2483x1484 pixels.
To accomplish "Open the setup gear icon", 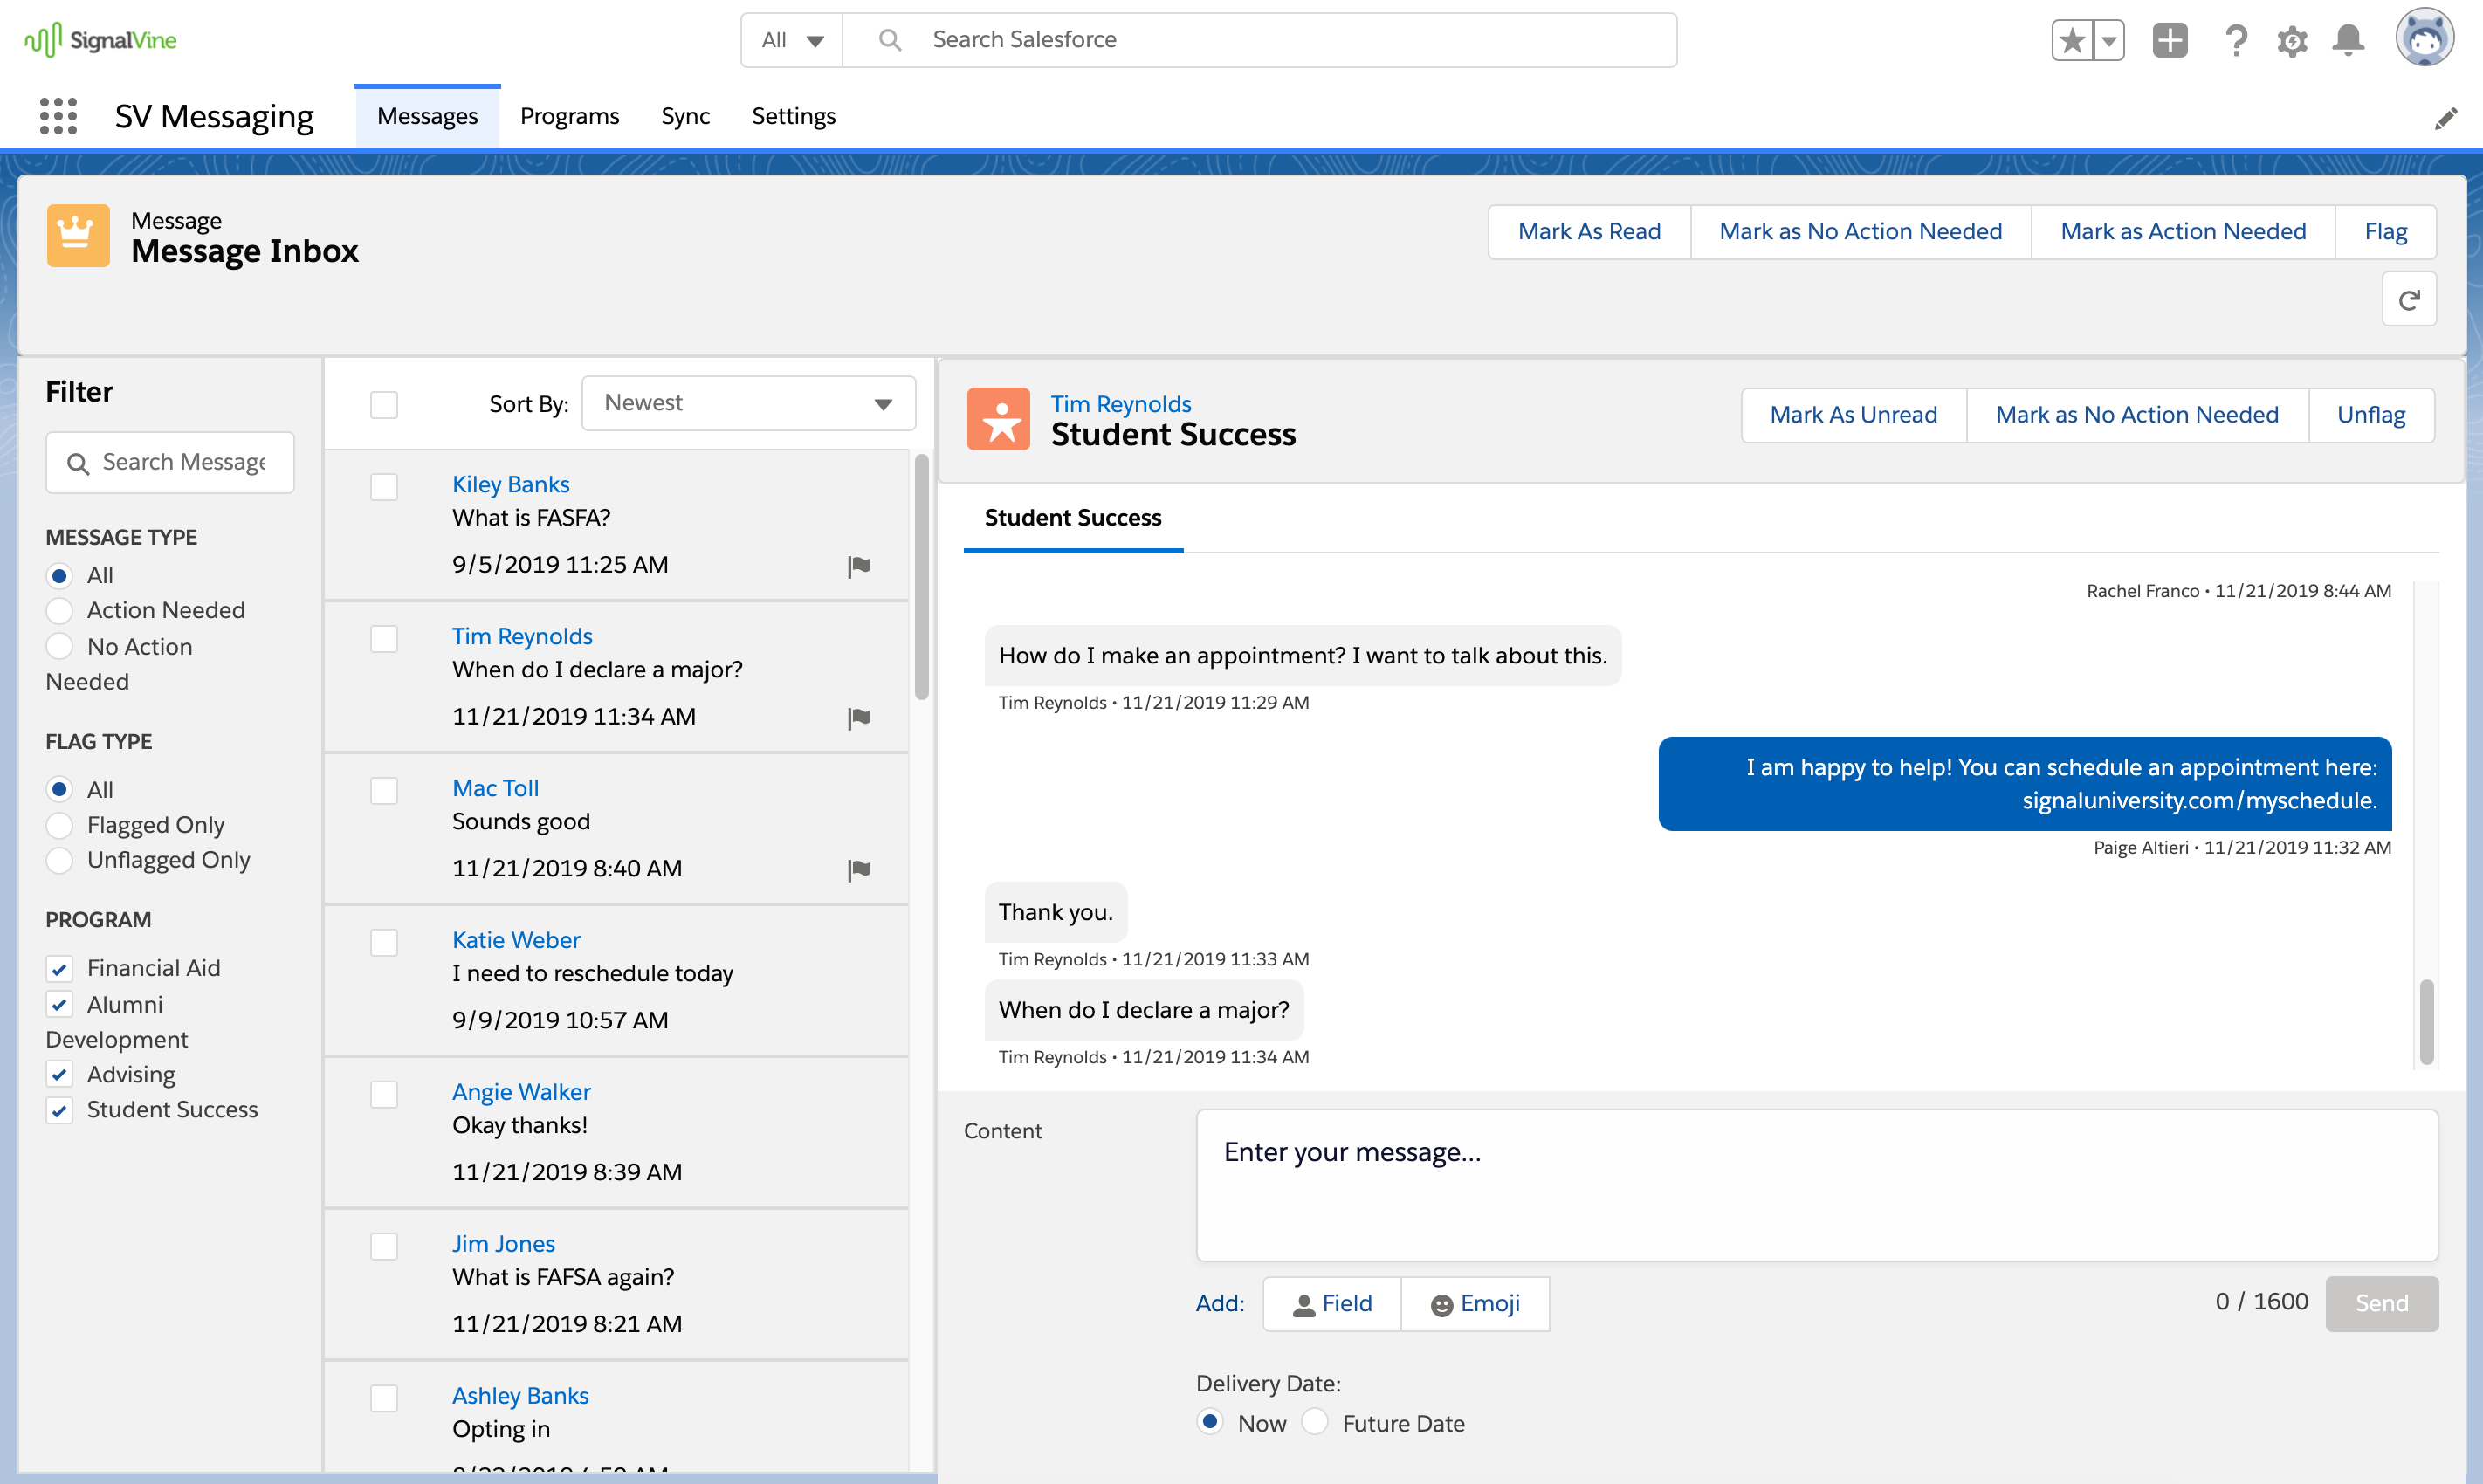I will click(x=2291, y=41).
